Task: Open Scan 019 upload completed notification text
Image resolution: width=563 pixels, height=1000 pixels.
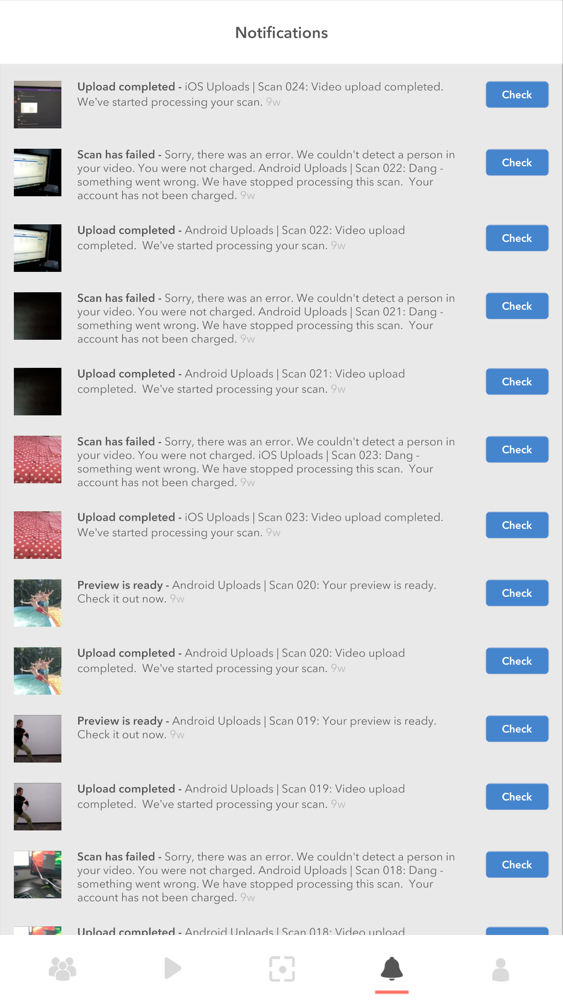Action: [x=241, y=797]
